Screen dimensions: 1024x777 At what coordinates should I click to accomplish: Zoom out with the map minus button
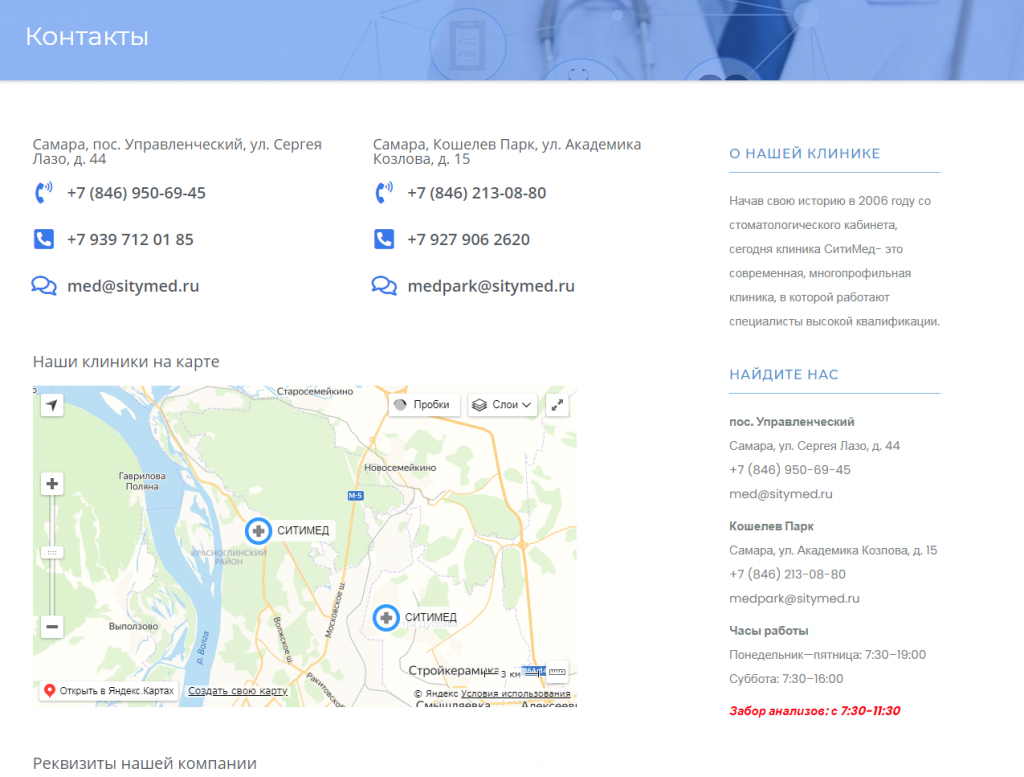[52, 627]
